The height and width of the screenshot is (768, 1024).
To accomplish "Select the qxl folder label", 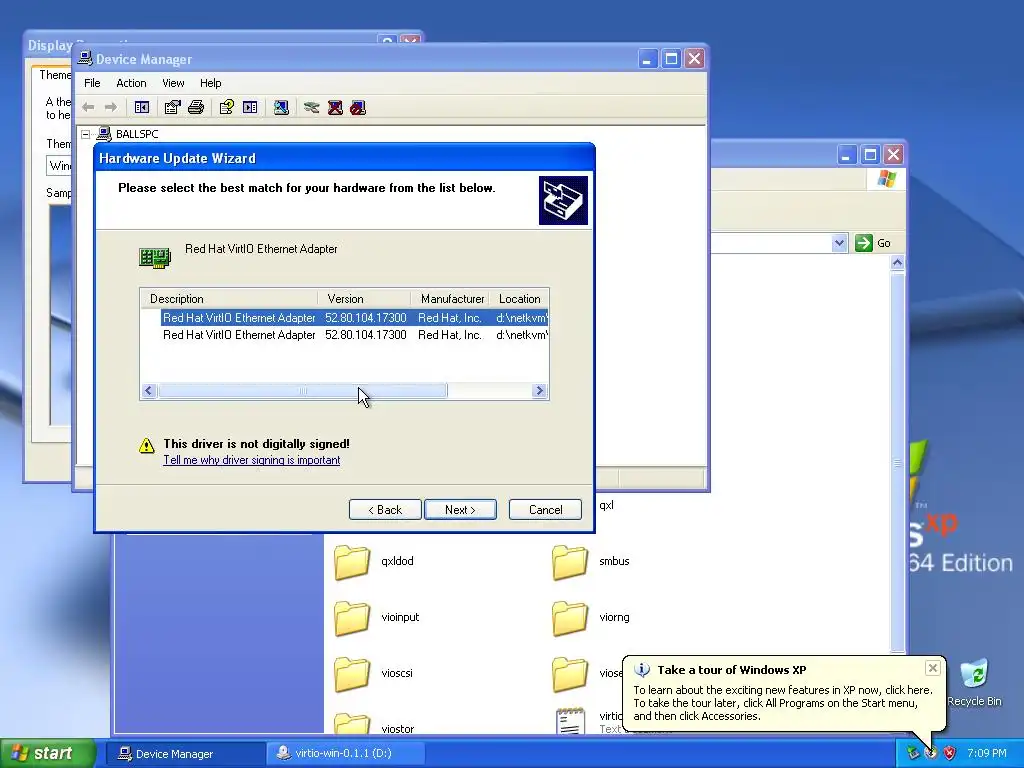I will [606, 505].
